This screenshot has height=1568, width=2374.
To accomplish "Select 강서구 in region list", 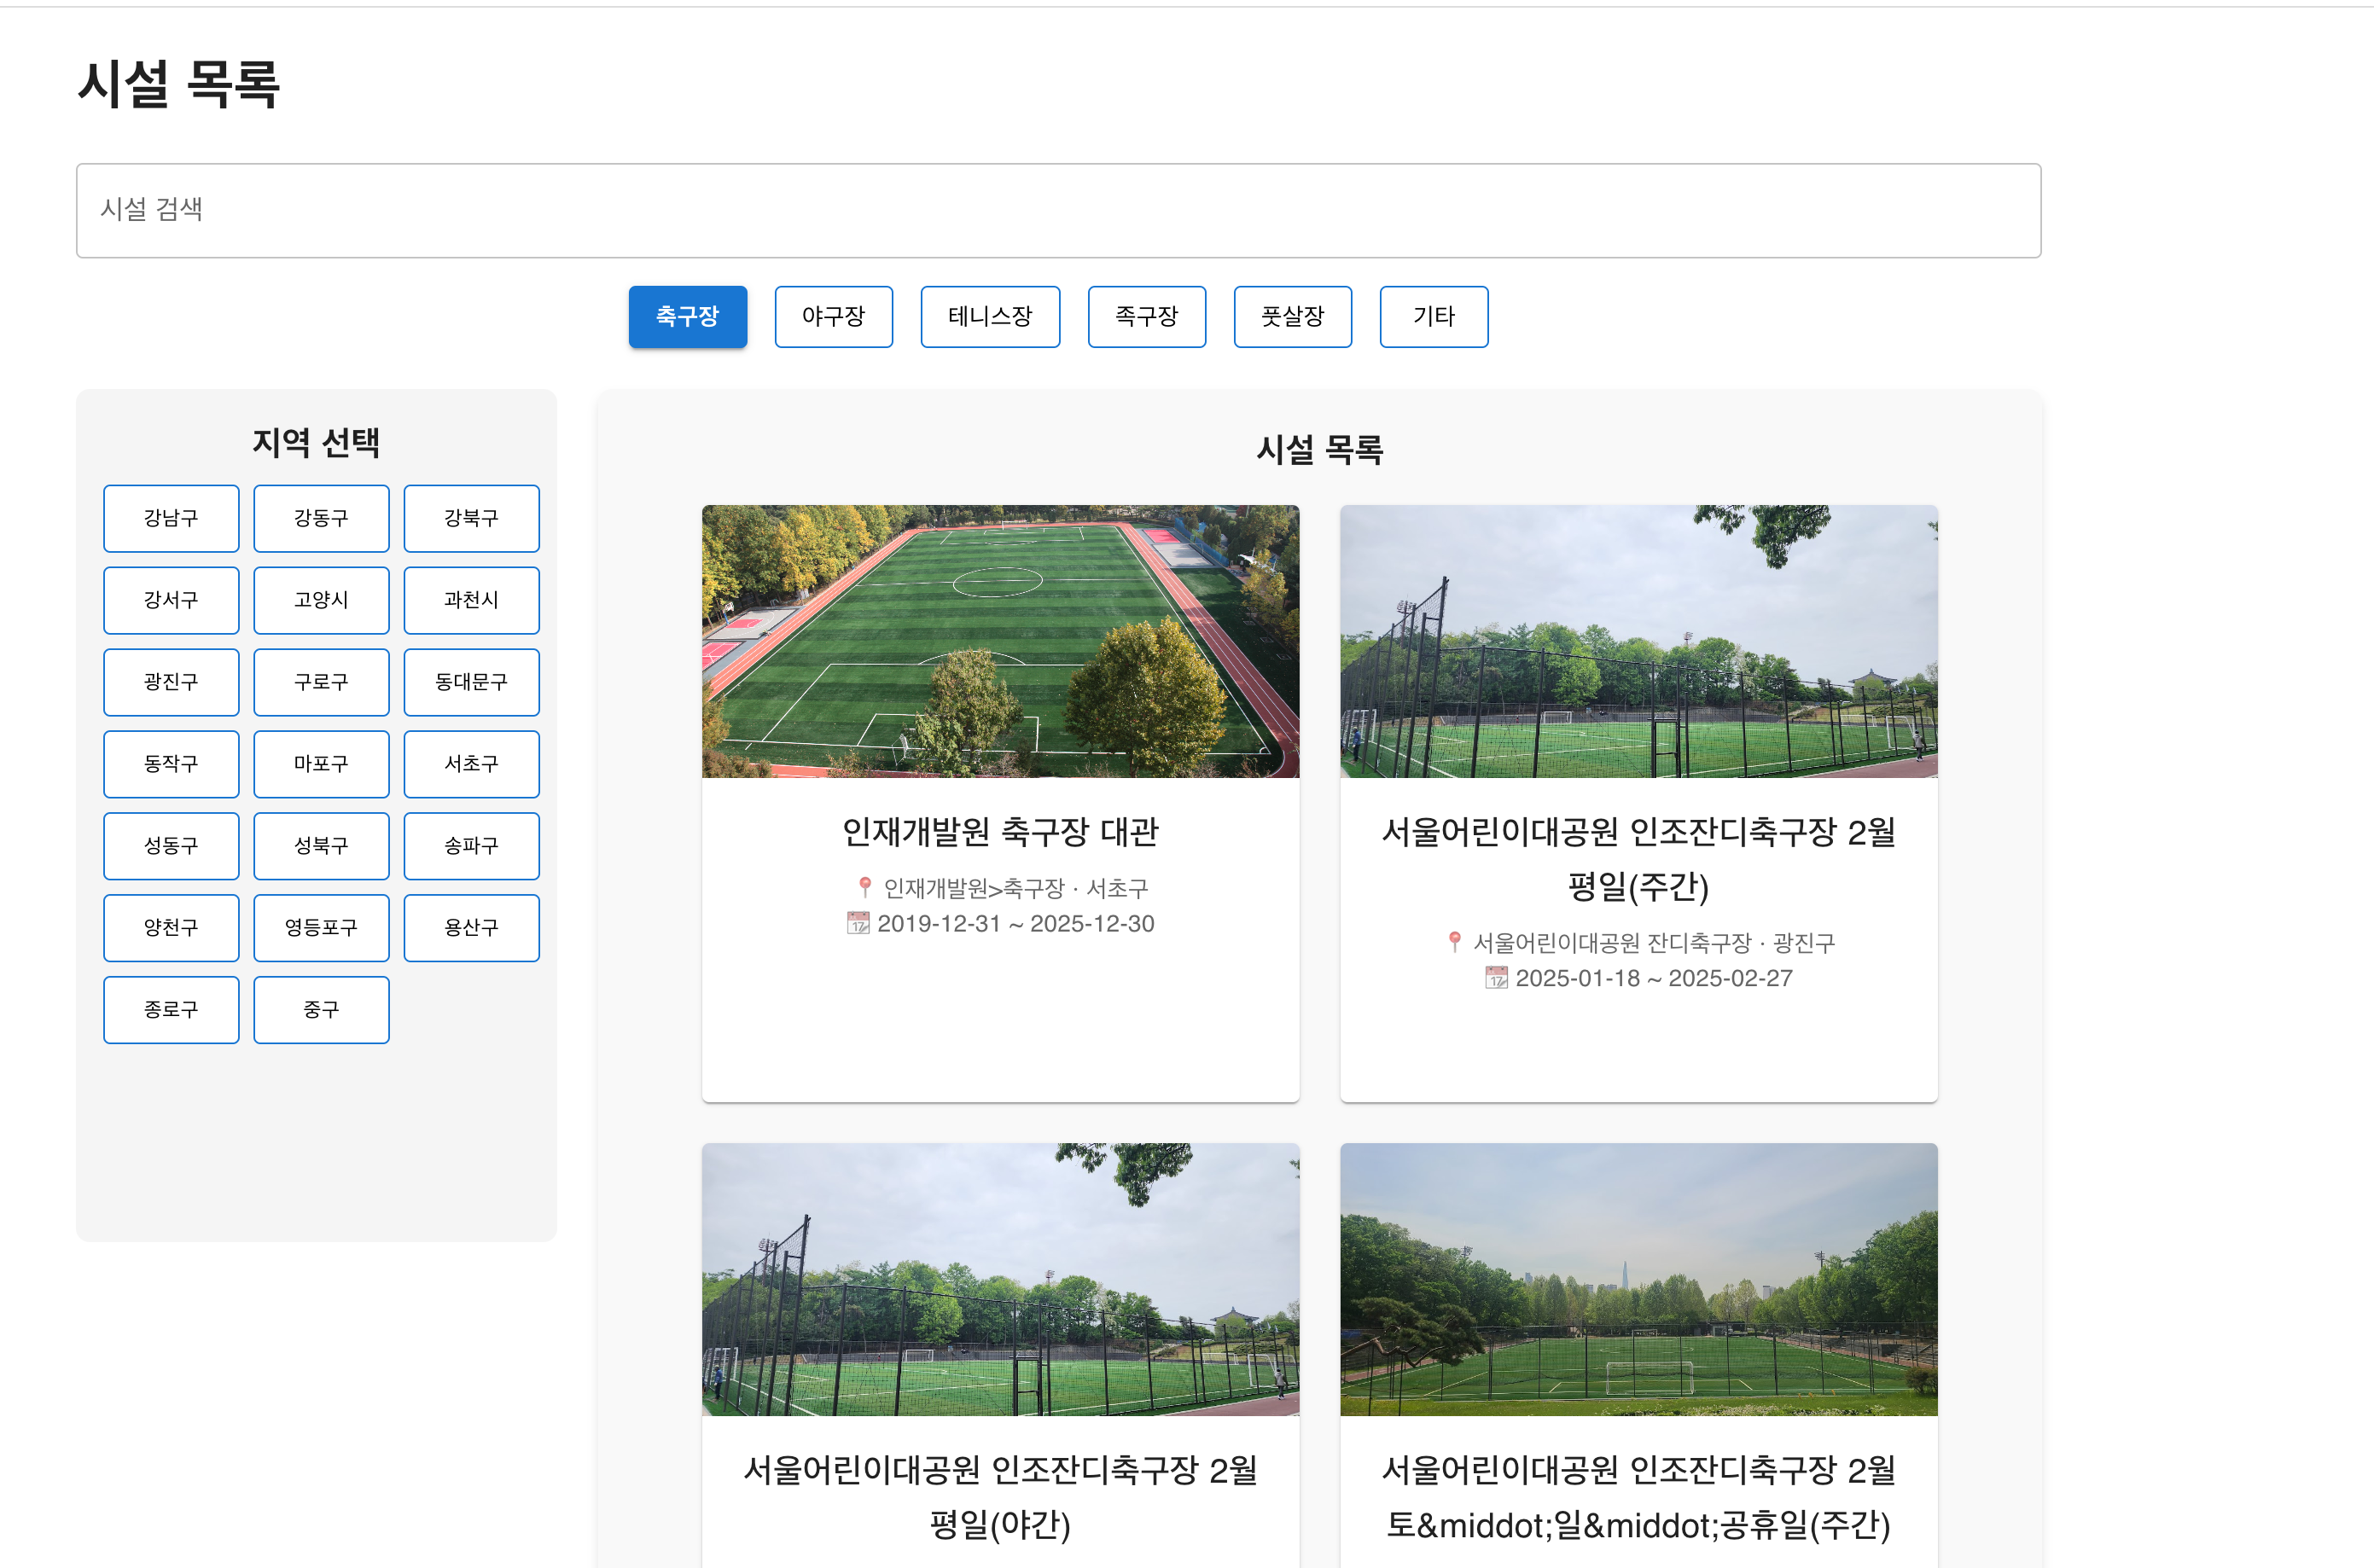I will pyautogui.click(x=171, y=600).
